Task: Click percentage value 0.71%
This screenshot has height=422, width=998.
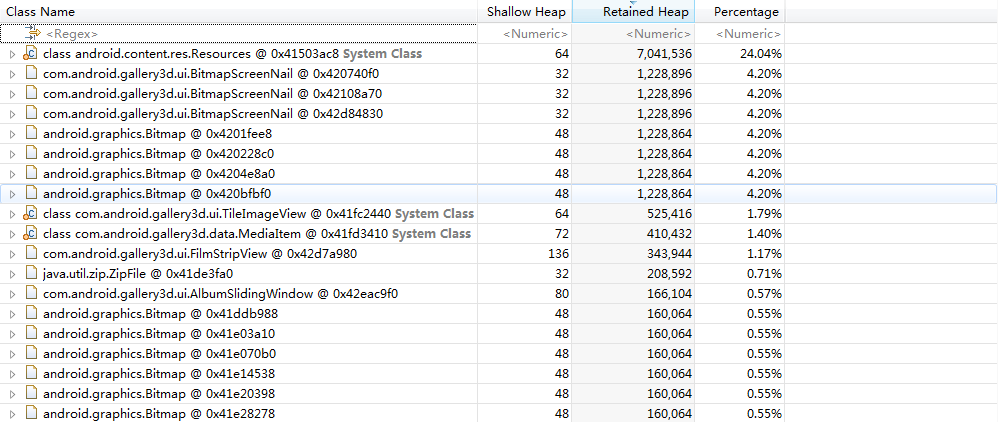Action: (764, 274)
